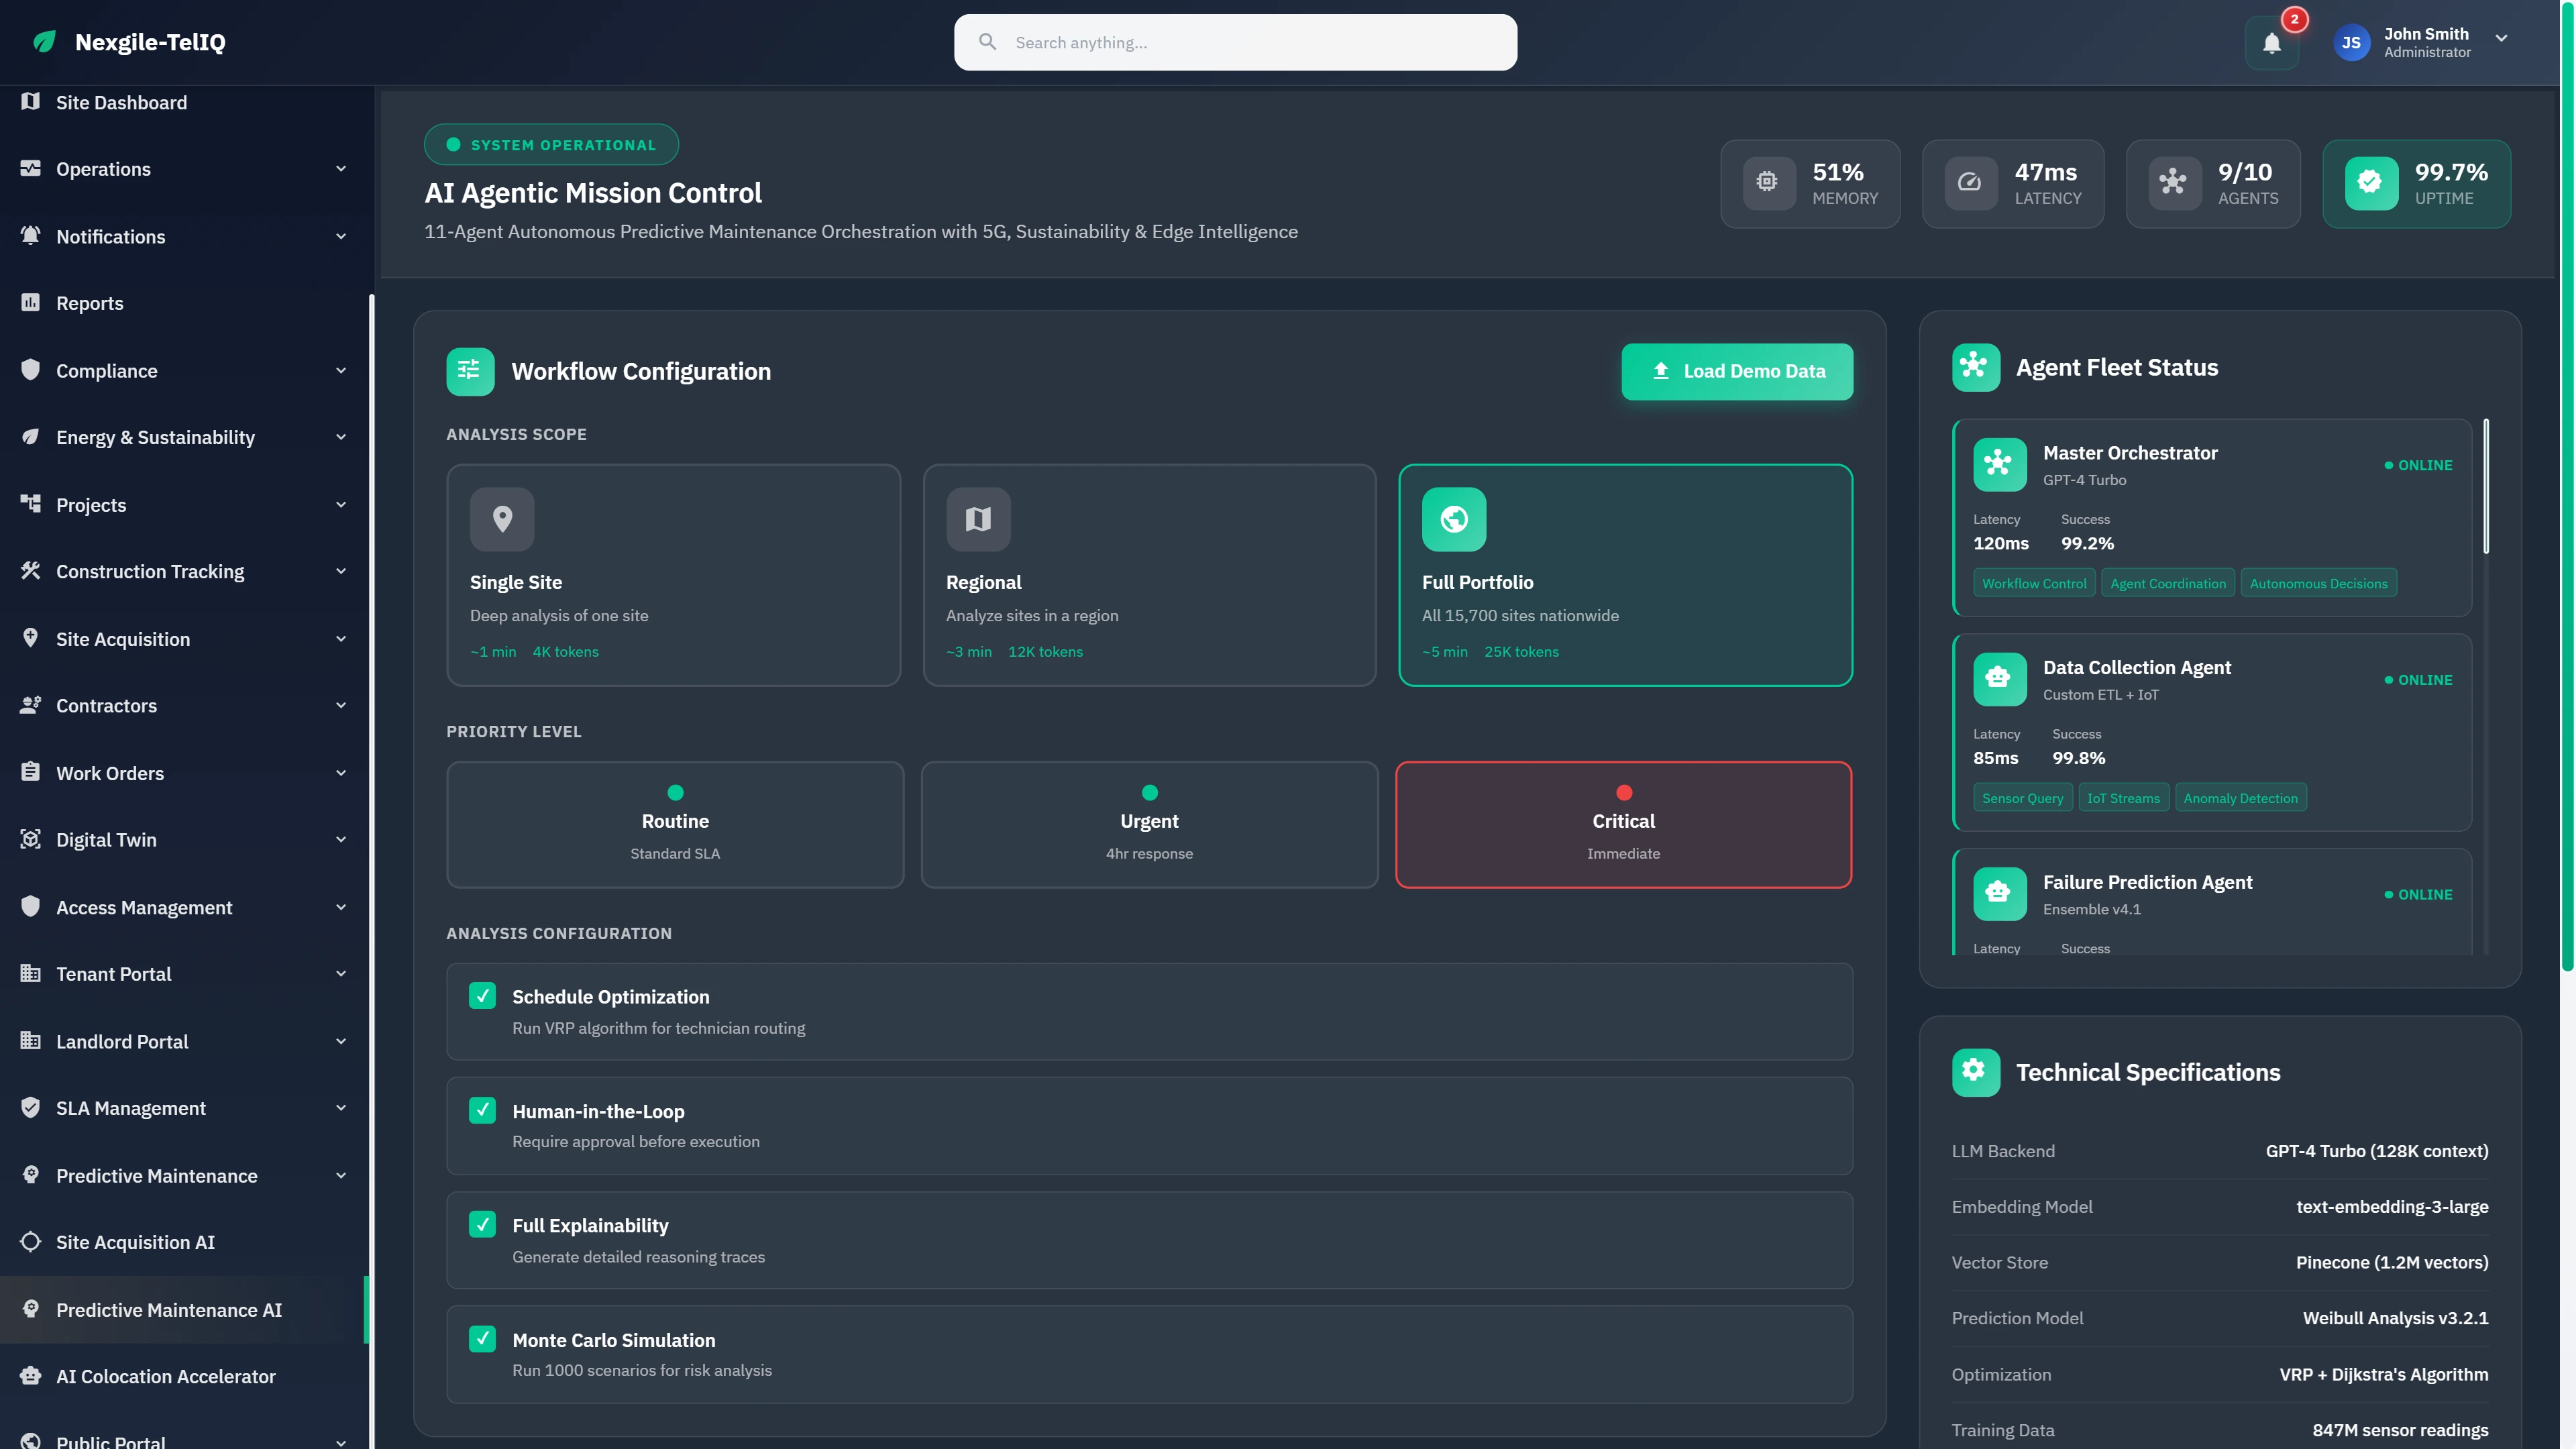
Task: Click the Nexgile-TelIQ leaf logo
Action: coord(44,42)
